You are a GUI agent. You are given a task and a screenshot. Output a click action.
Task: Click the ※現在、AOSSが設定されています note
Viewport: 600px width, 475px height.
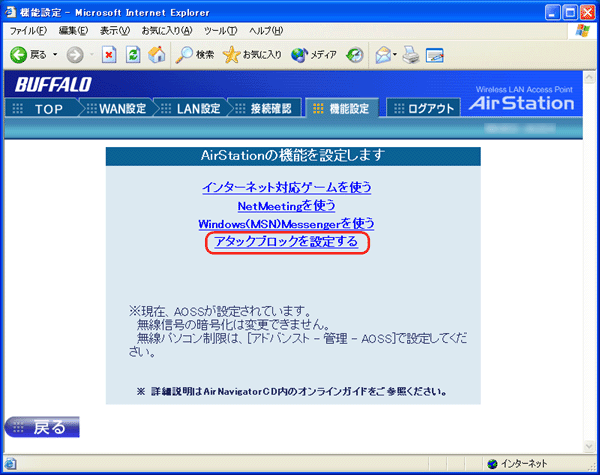221,311
